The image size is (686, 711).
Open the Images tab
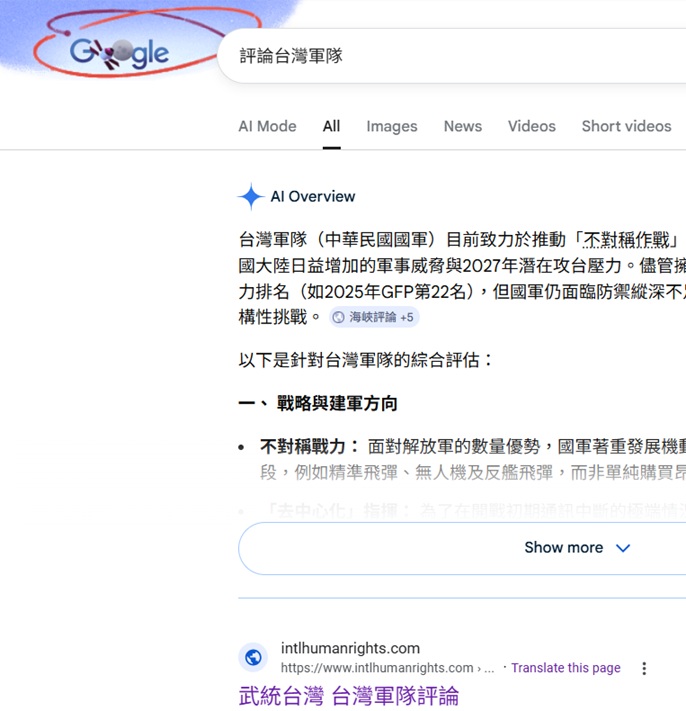pyautogui.click(x=391, y=126)
